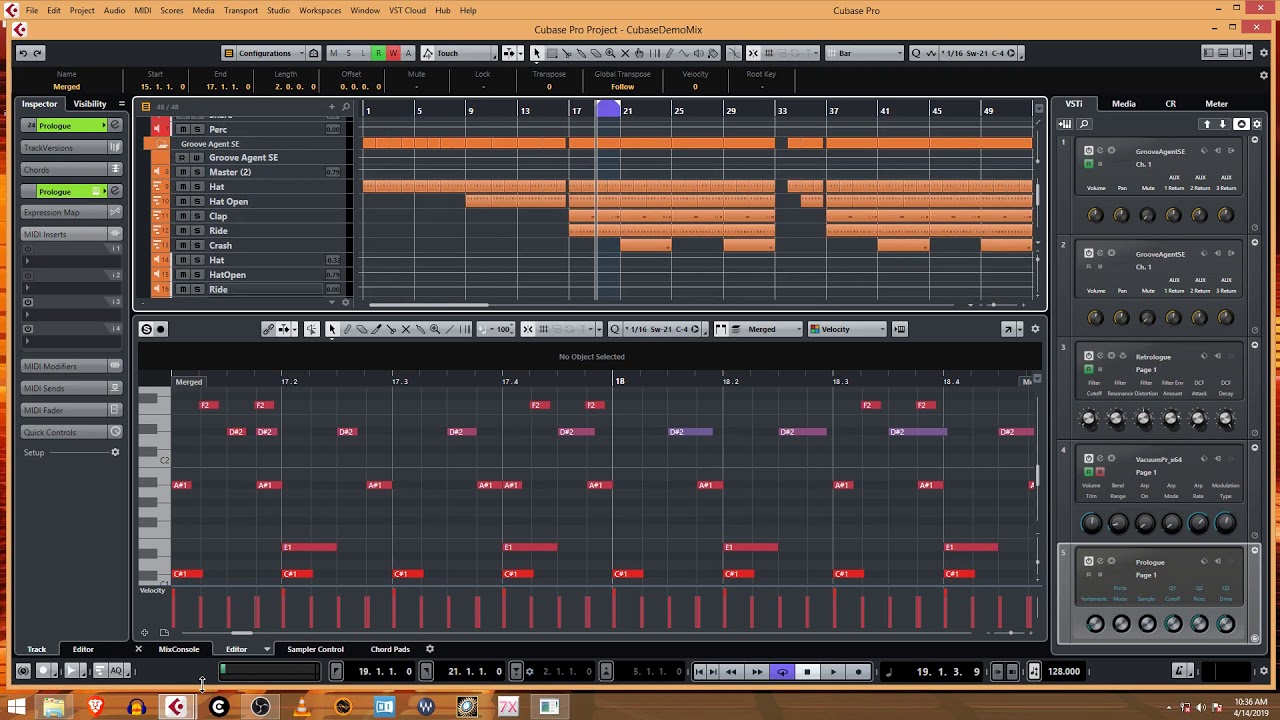Viewport: 1280px width, 720px height.
Task: Toggle the transport Cycle loop button
Action: pyautogui.click(x=782, y=672)
